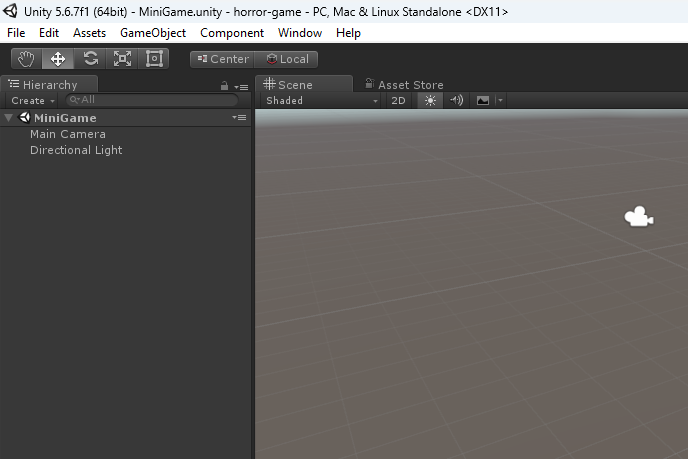The image size is (688, 459).
Task: Open the Hierarchy panel options menu
Action: [x=241, y=87]
